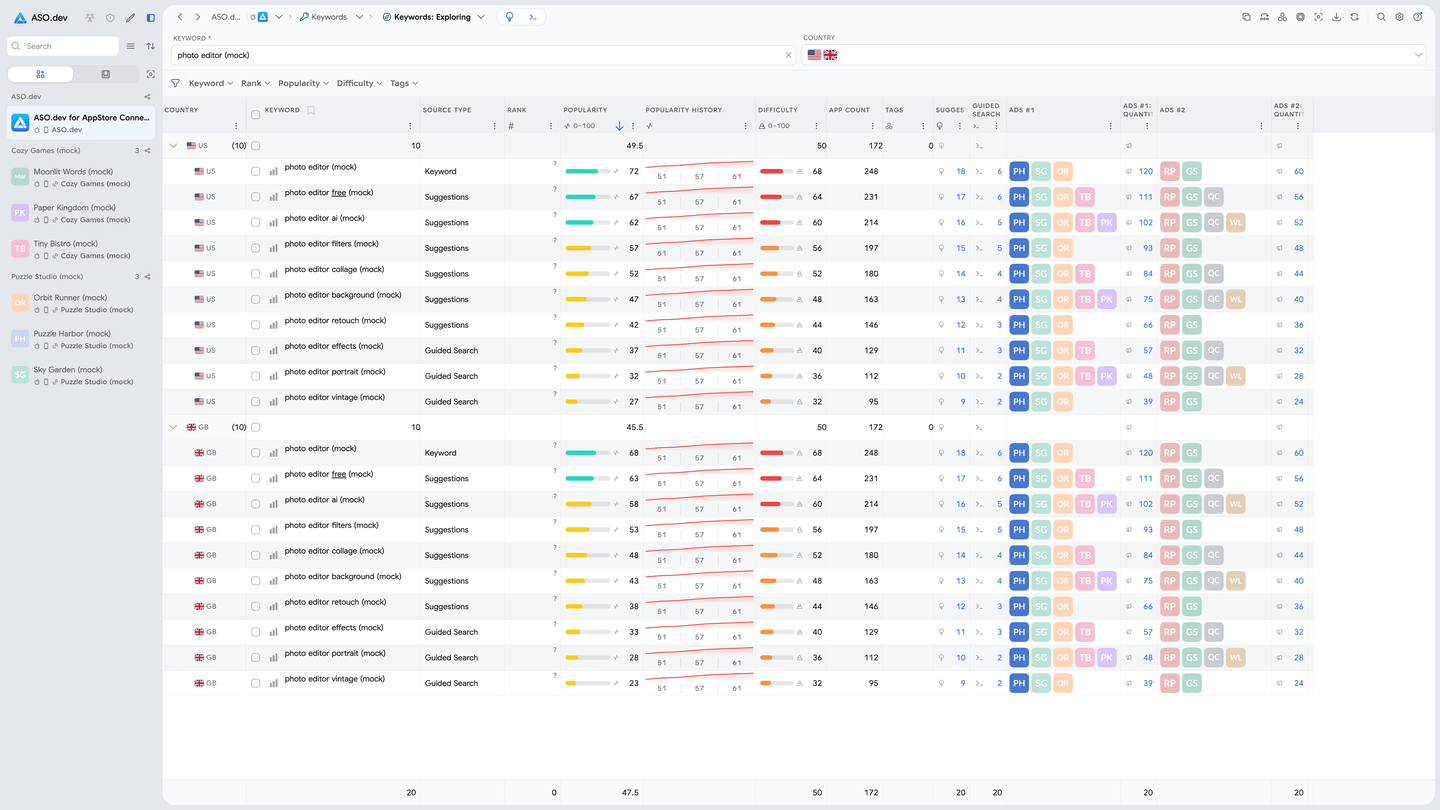This screenshot has width=1440, height=810.
Task: Select Orbit Runner (mock) app
Action: coord(80,303)
